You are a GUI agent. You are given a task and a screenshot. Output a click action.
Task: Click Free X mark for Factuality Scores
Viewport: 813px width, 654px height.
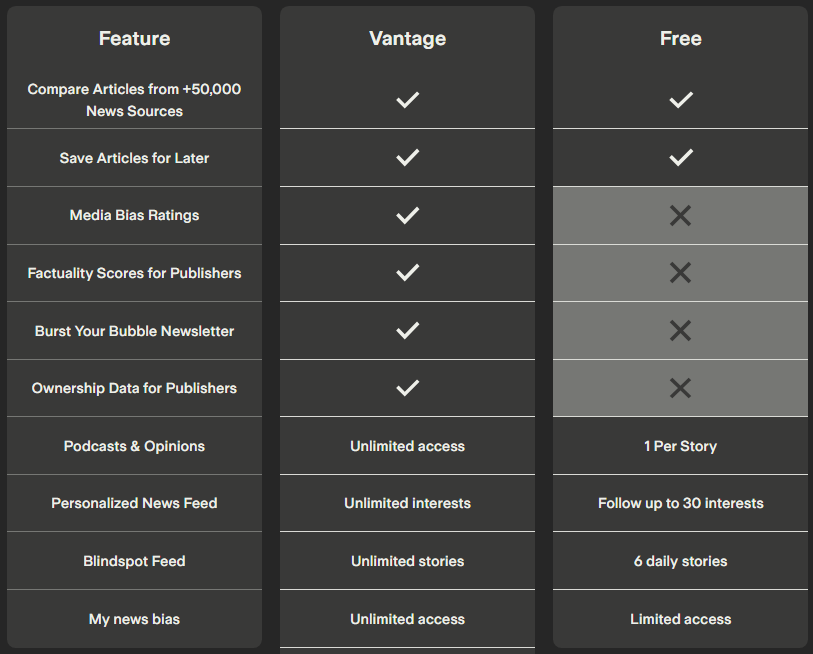680,273
